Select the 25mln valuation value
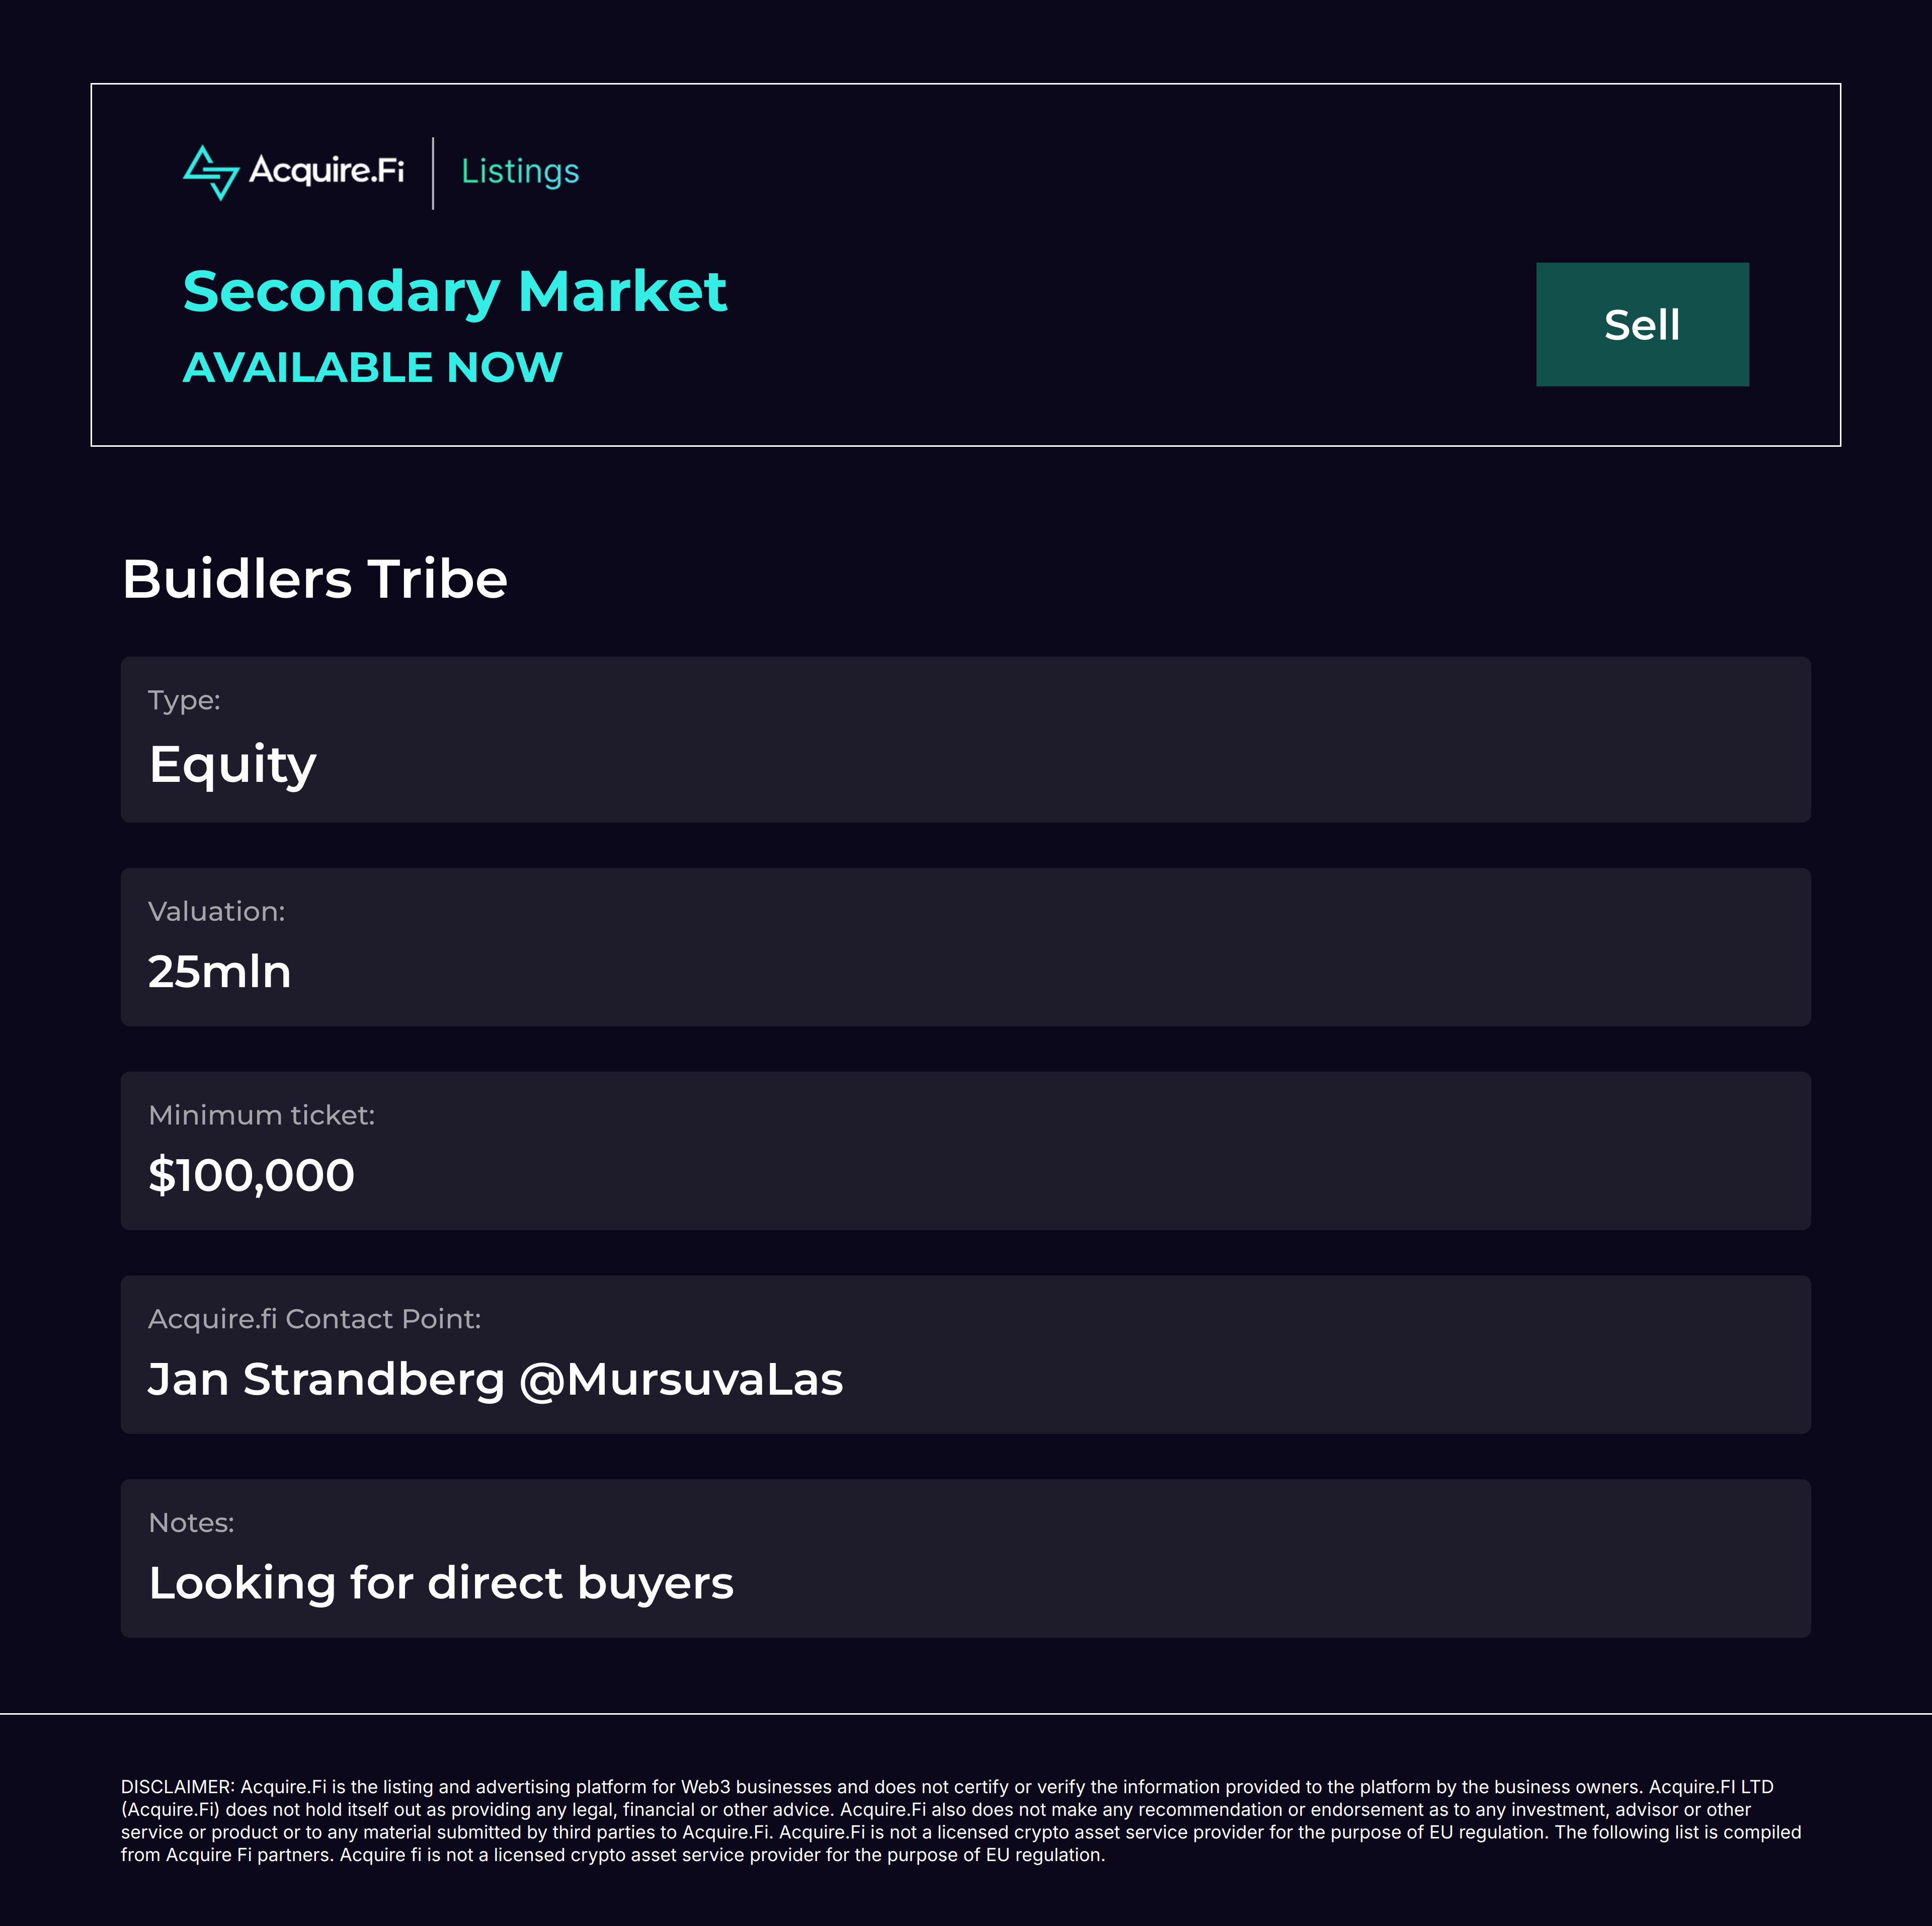 pyautogui.click(x=219, y=971)
